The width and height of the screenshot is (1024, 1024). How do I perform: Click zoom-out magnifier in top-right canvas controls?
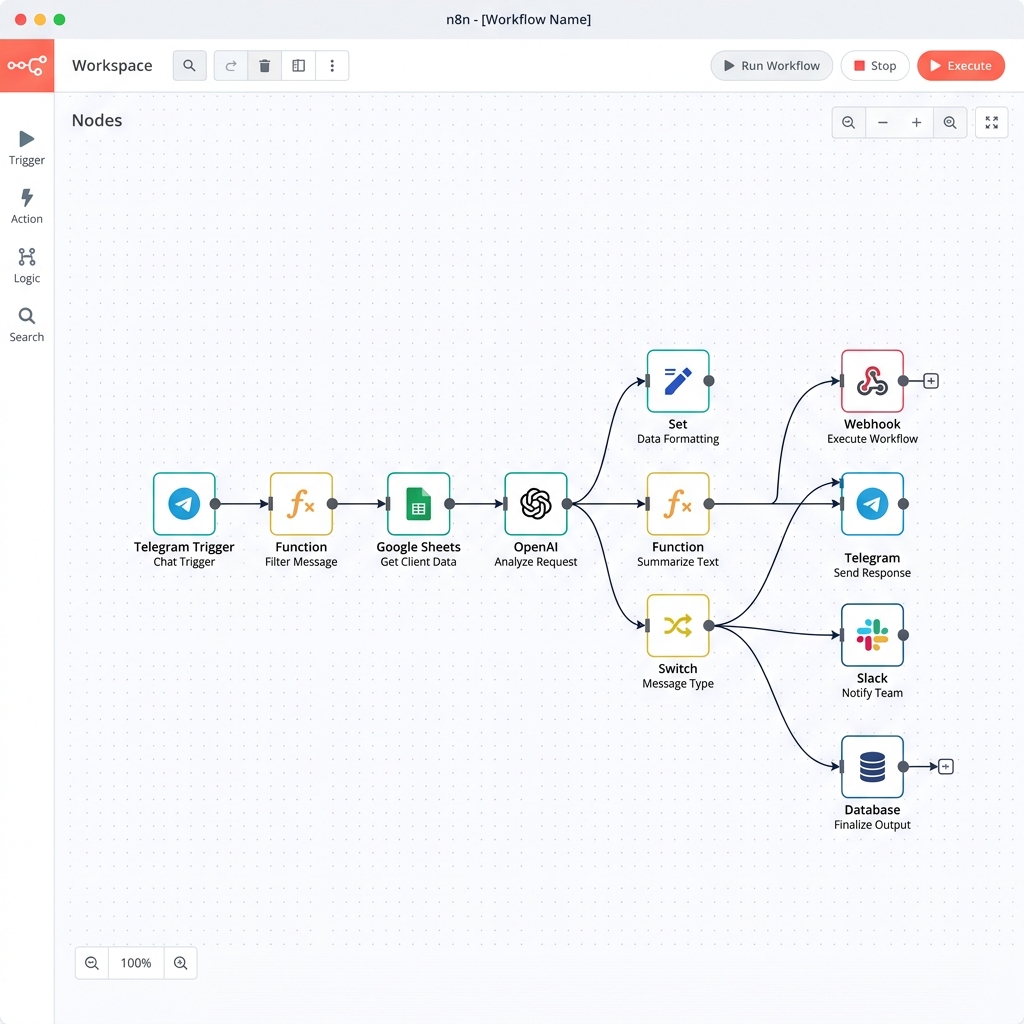(848, 122)
